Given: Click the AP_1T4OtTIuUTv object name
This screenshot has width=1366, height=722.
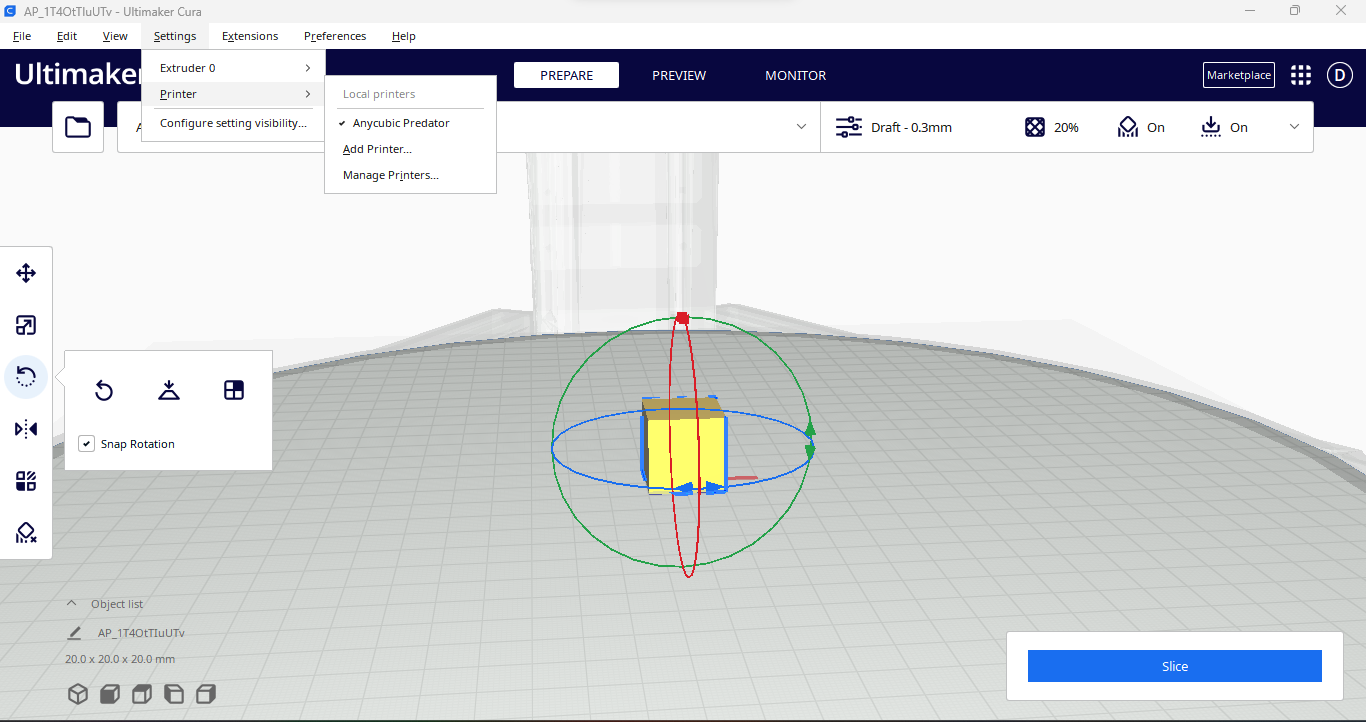Looking at the screenshot, I should 141,633.
